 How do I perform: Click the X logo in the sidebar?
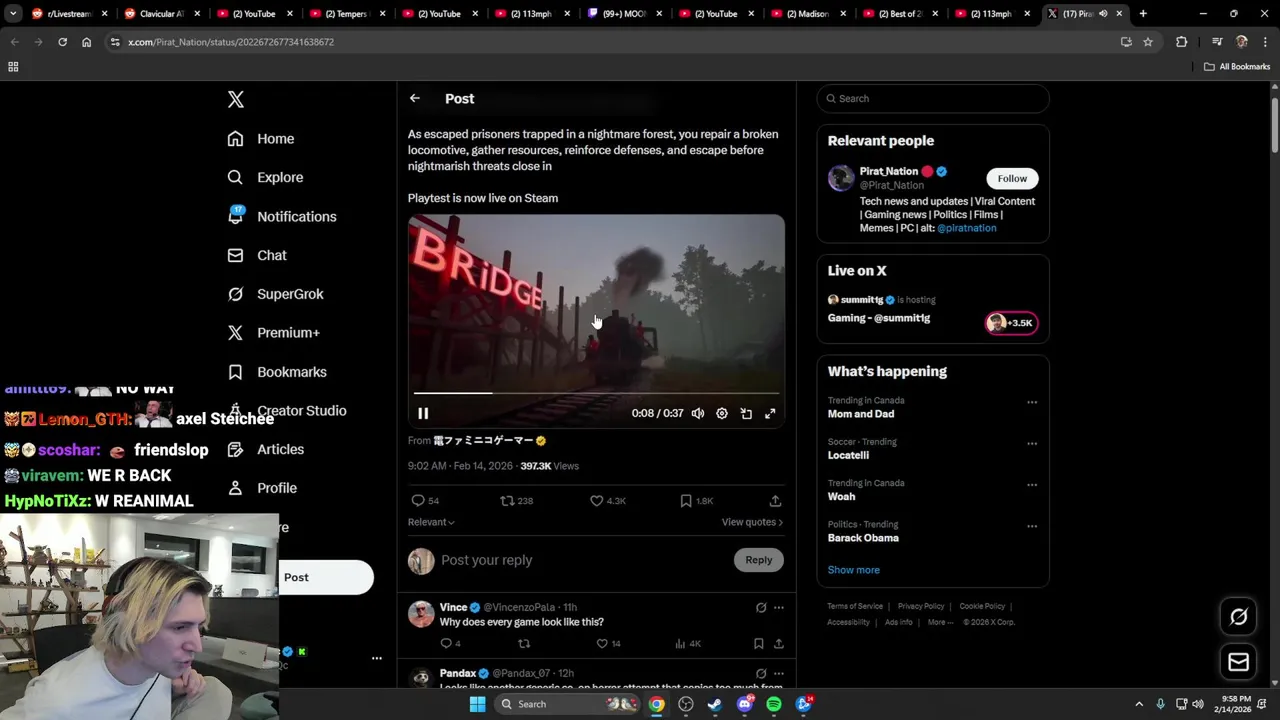click(235, 99)
